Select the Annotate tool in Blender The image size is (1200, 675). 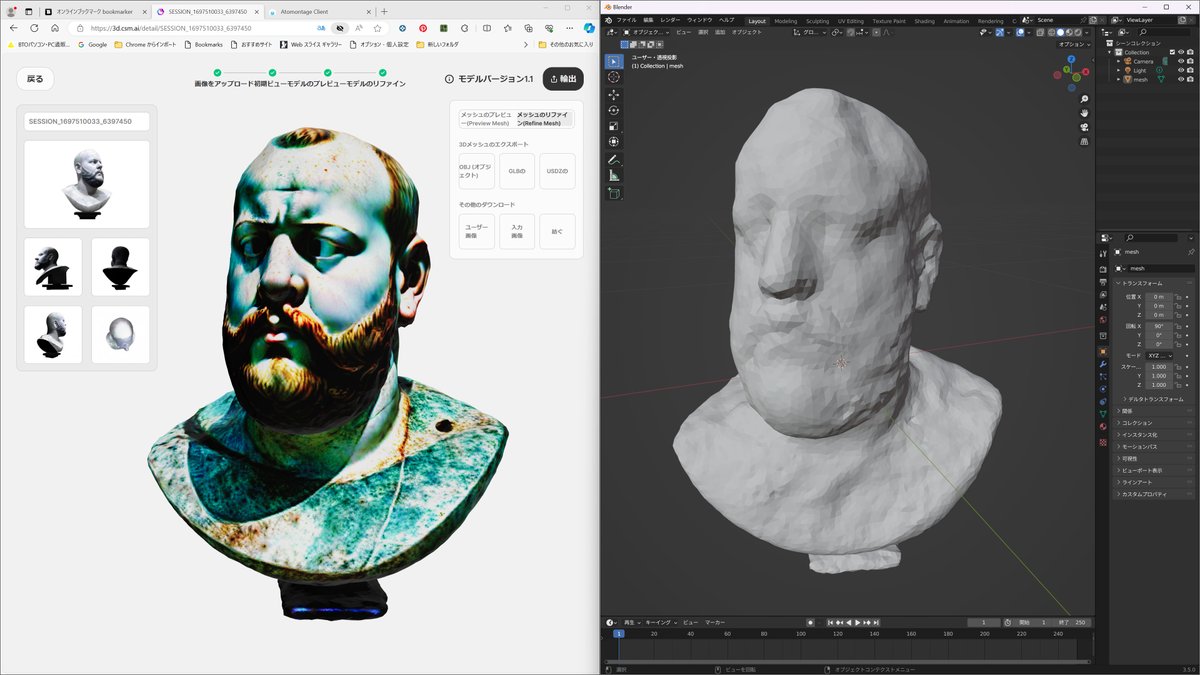pos(614,160)
